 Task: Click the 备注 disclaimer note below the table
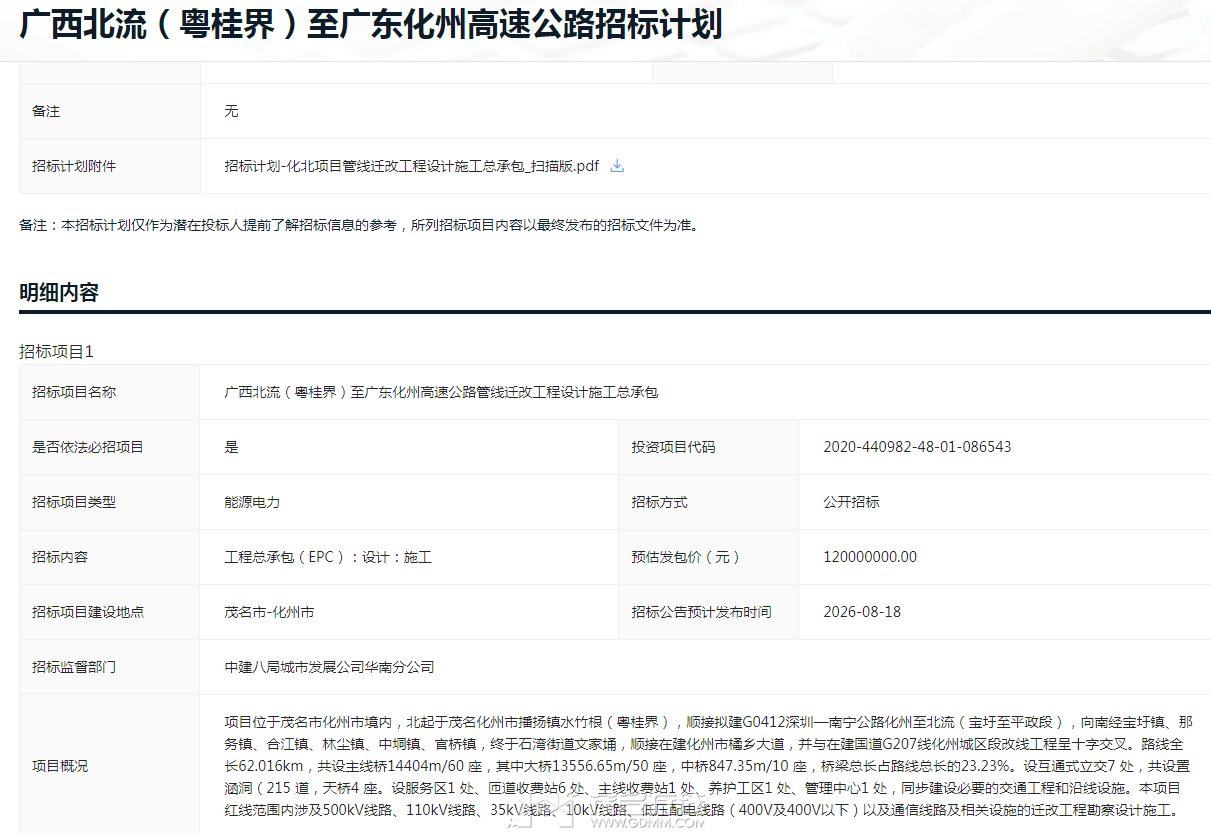click(x=359, y=225)
